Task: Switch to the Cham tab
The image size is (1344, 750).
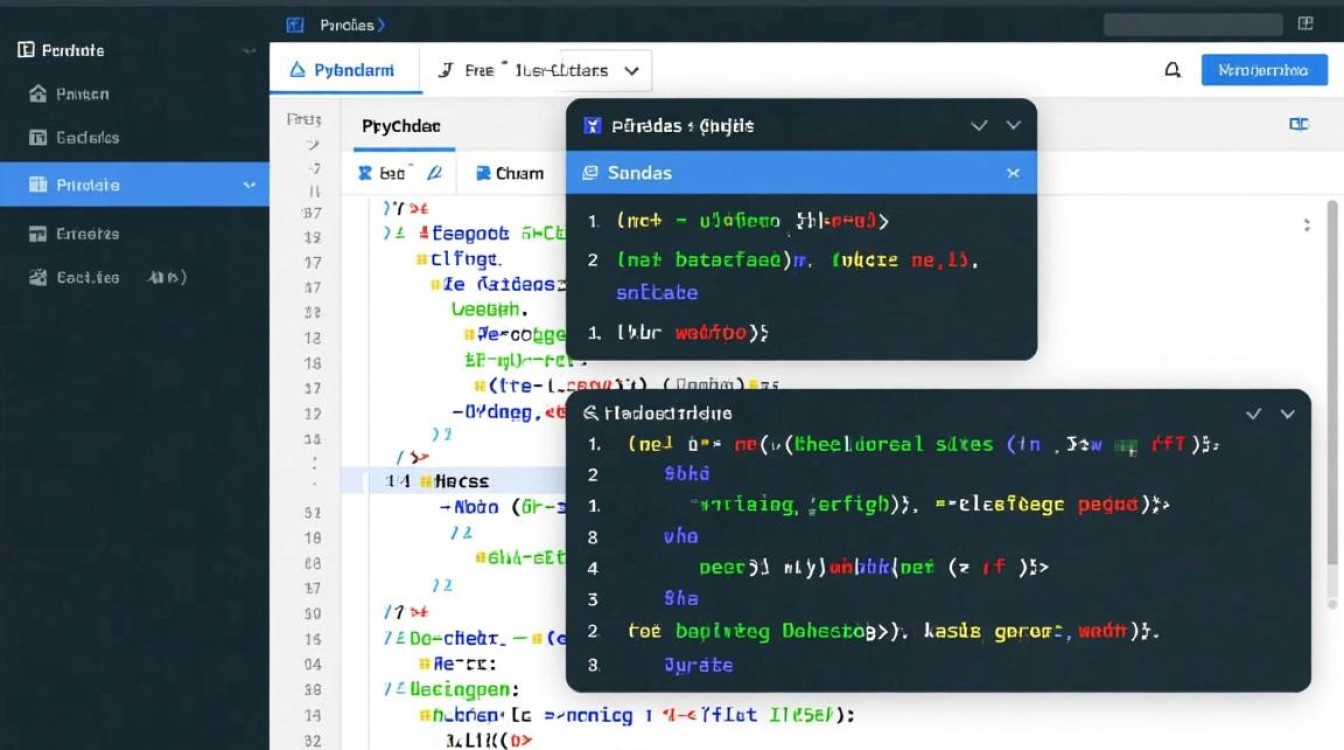Action: (510, 173)
